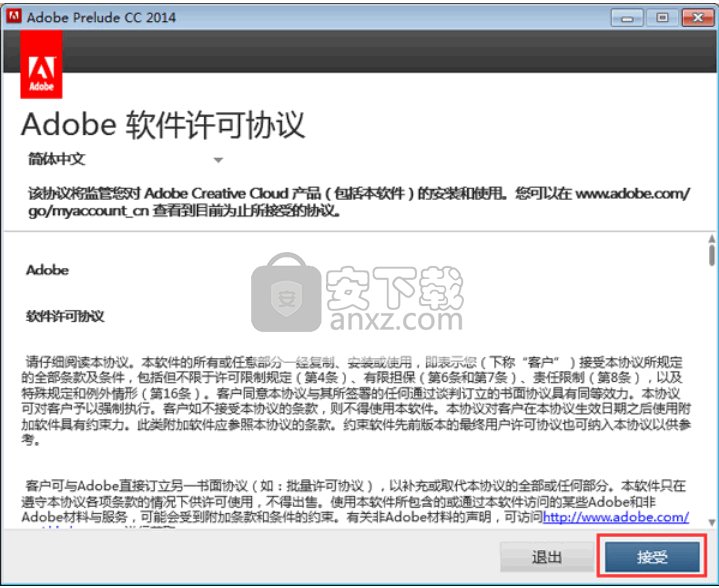
Task: Click the 接受 (Accept) button
Action: (x=652, y=557)
